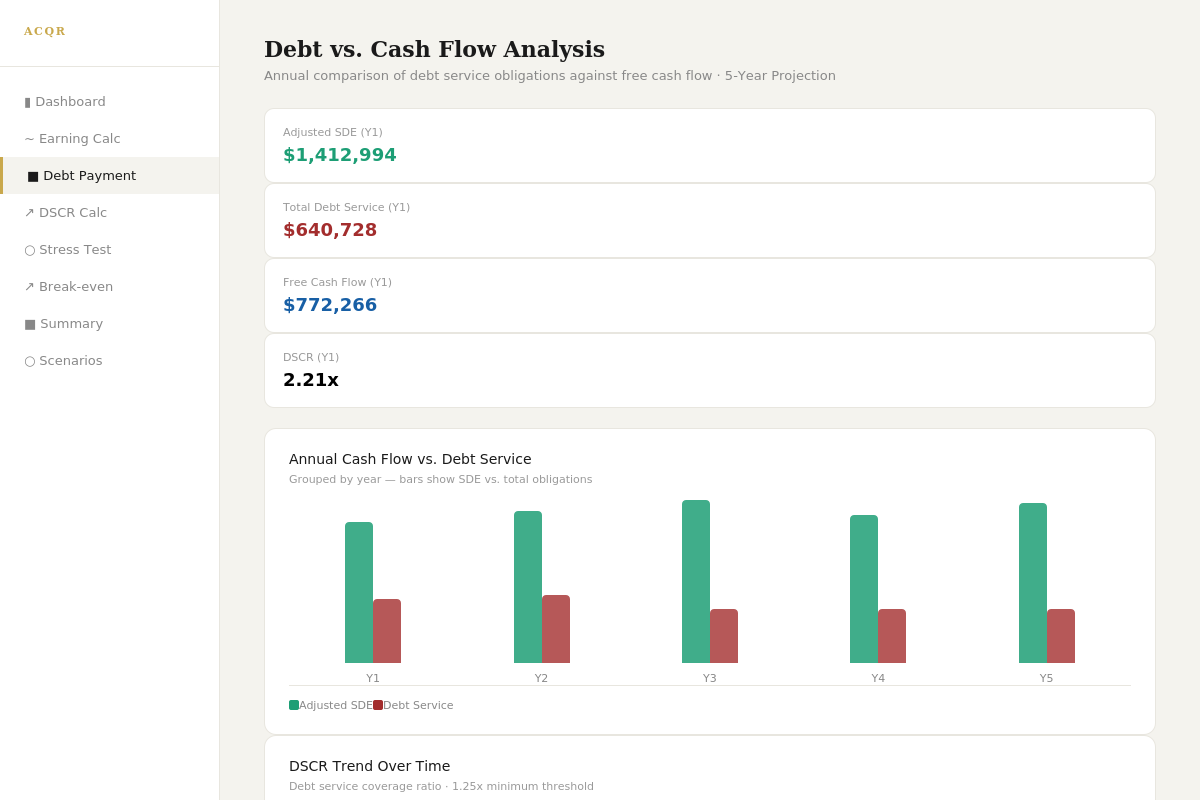Click the Y4 green SDE bar
Screen dimensions: 1200x800
tap(864, 589)
